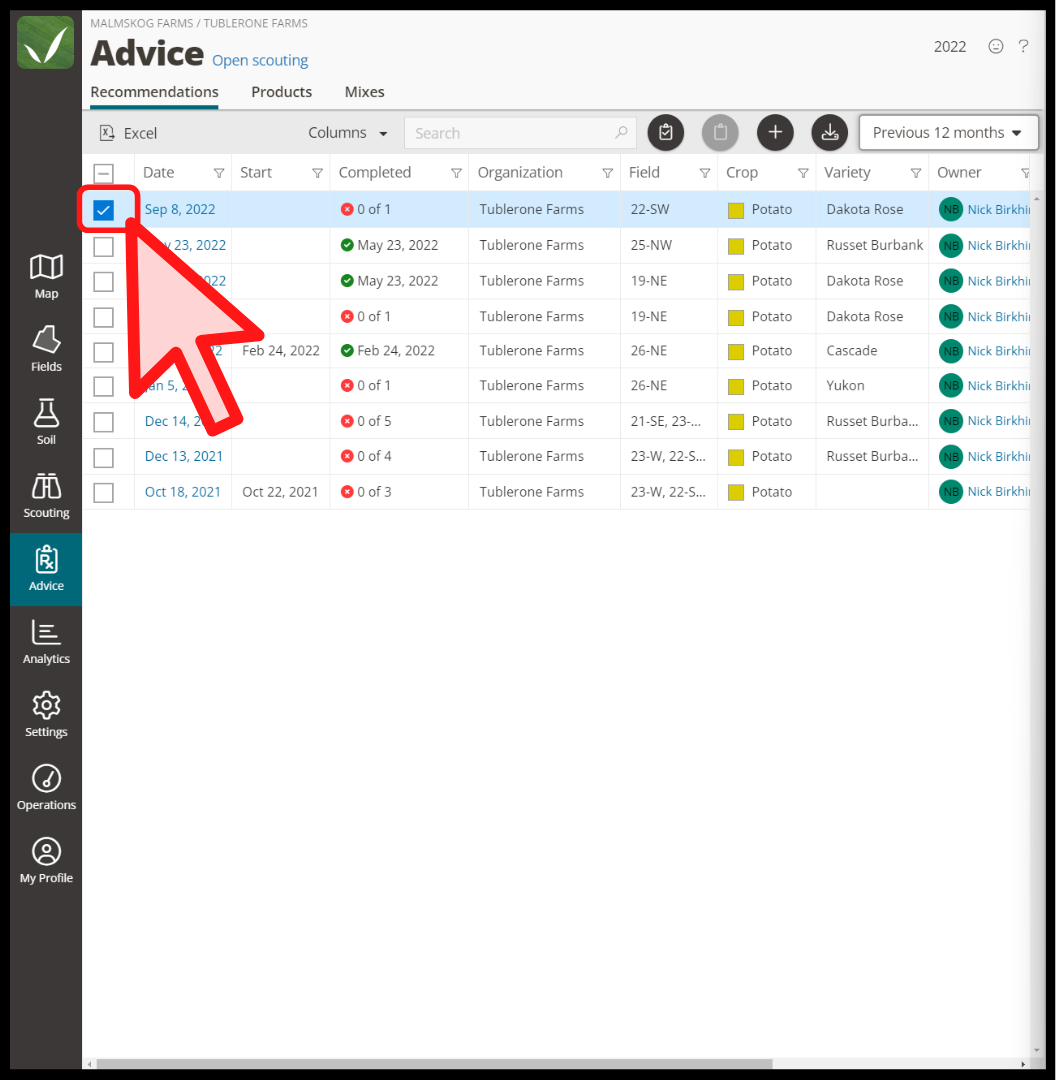Open the Oct 18, 2021 recommendation

pos(183,492)
